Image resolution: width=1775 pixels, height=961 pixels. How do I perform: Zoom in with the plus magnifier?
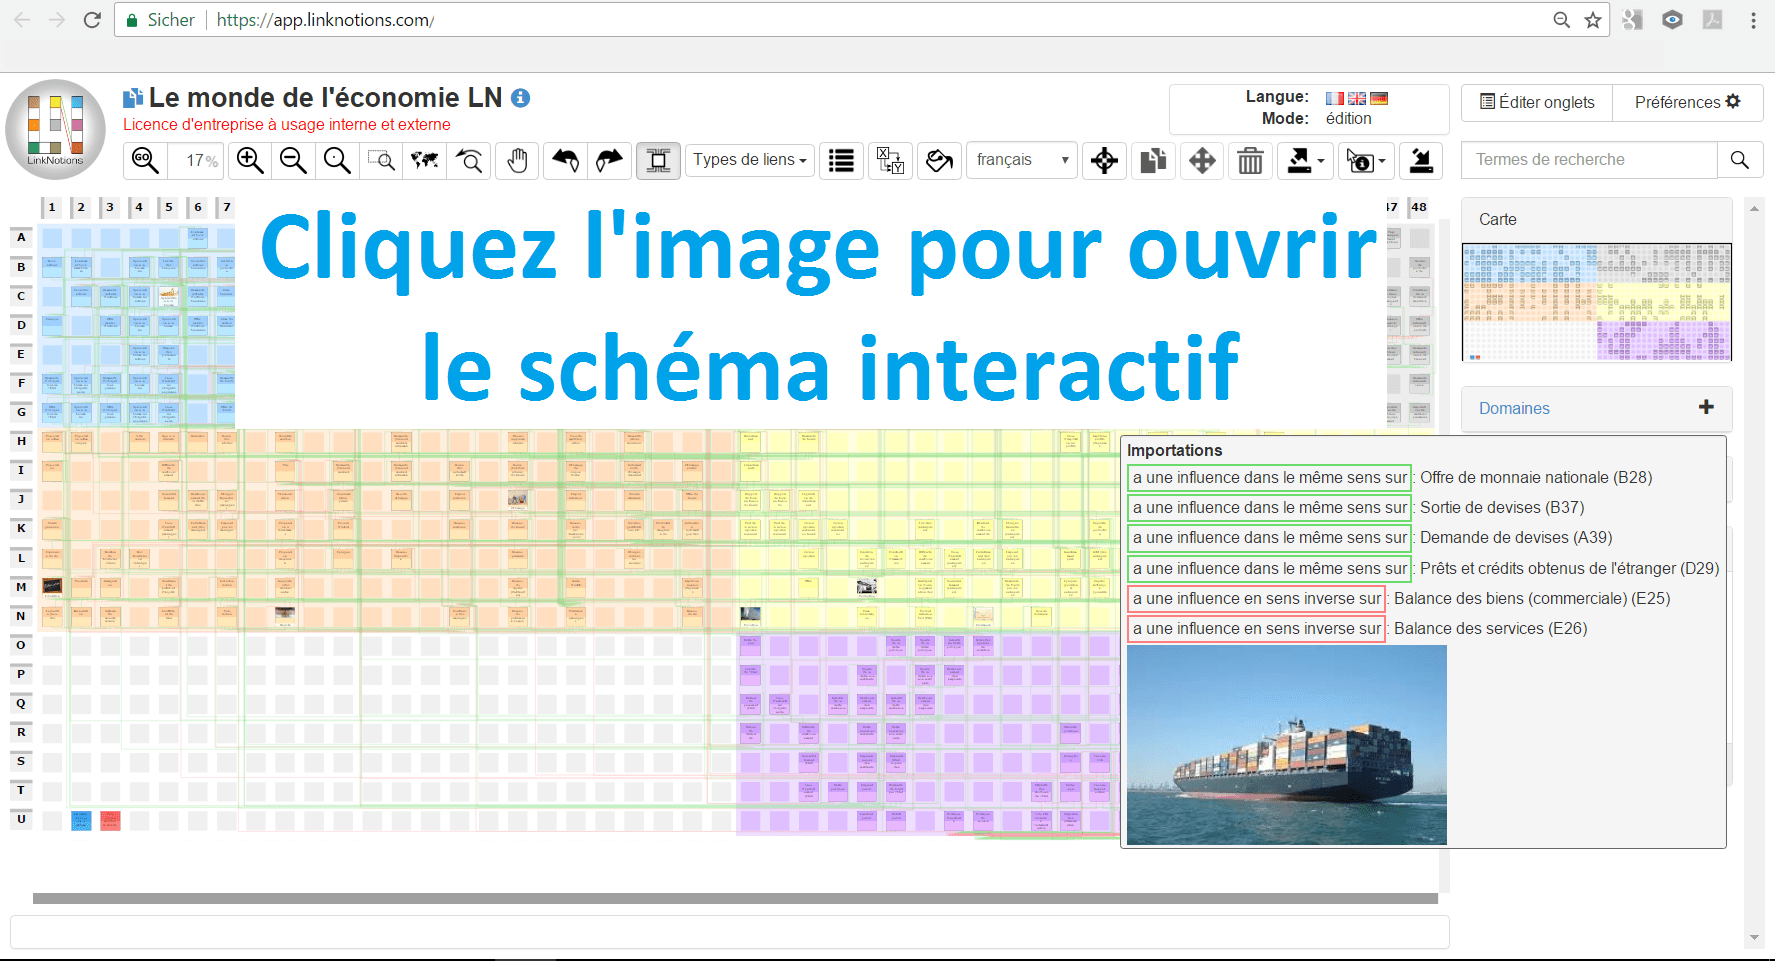pyautogui.click(x=250, y=160)
